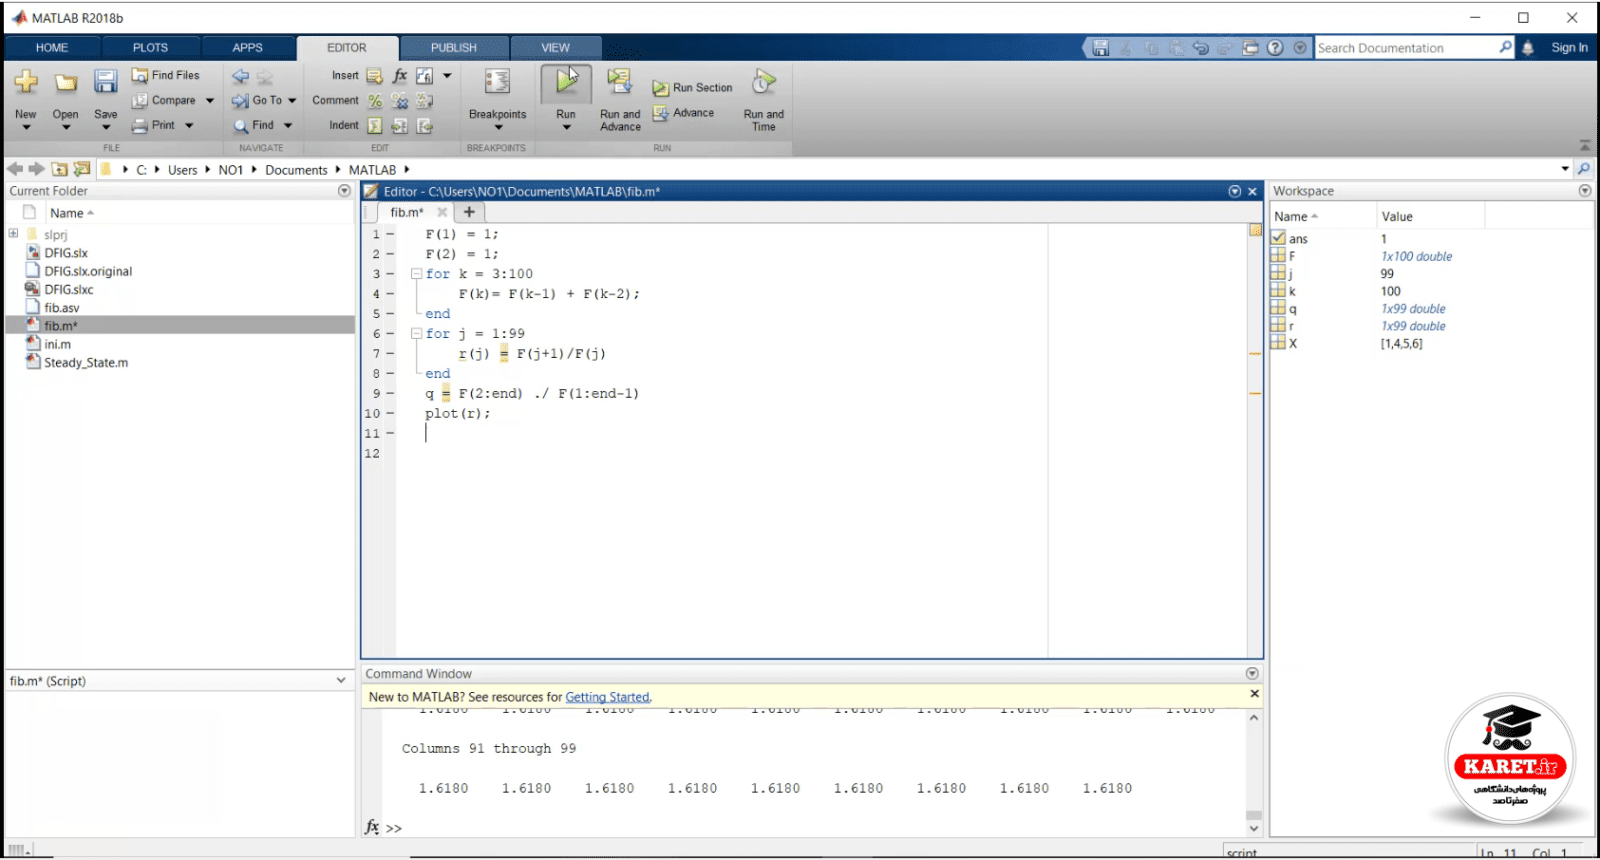Switch to the PLOTS tab

point(150,48)
